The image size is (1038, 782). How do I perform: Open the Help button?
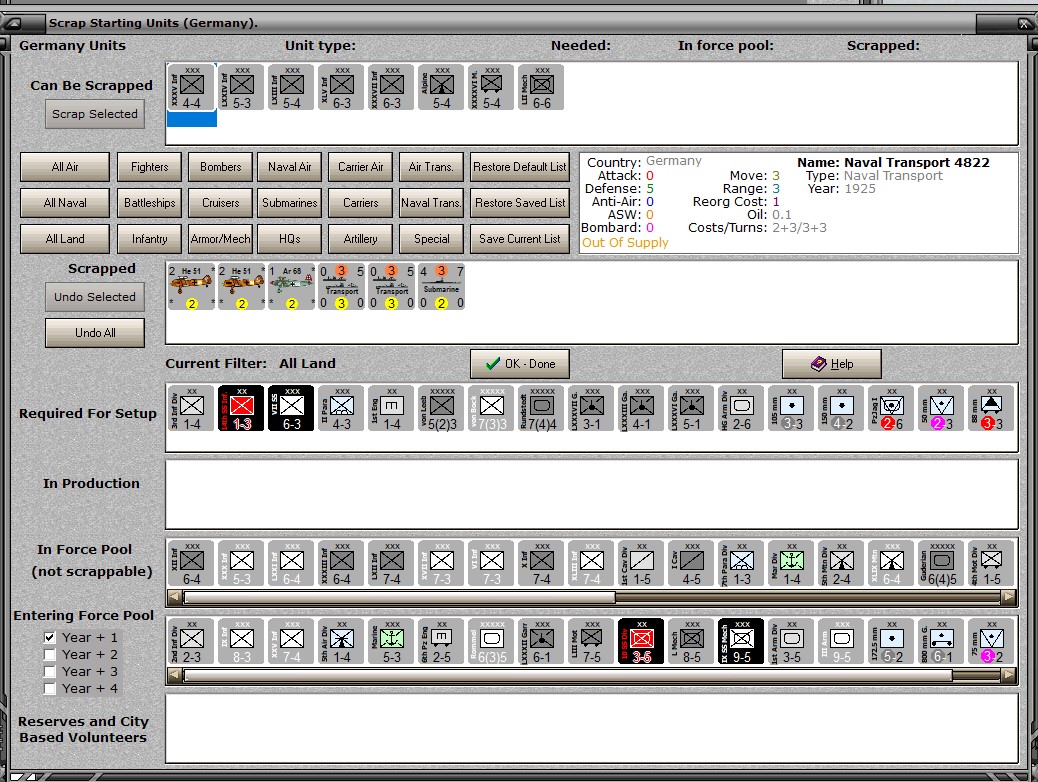[831, 363]
